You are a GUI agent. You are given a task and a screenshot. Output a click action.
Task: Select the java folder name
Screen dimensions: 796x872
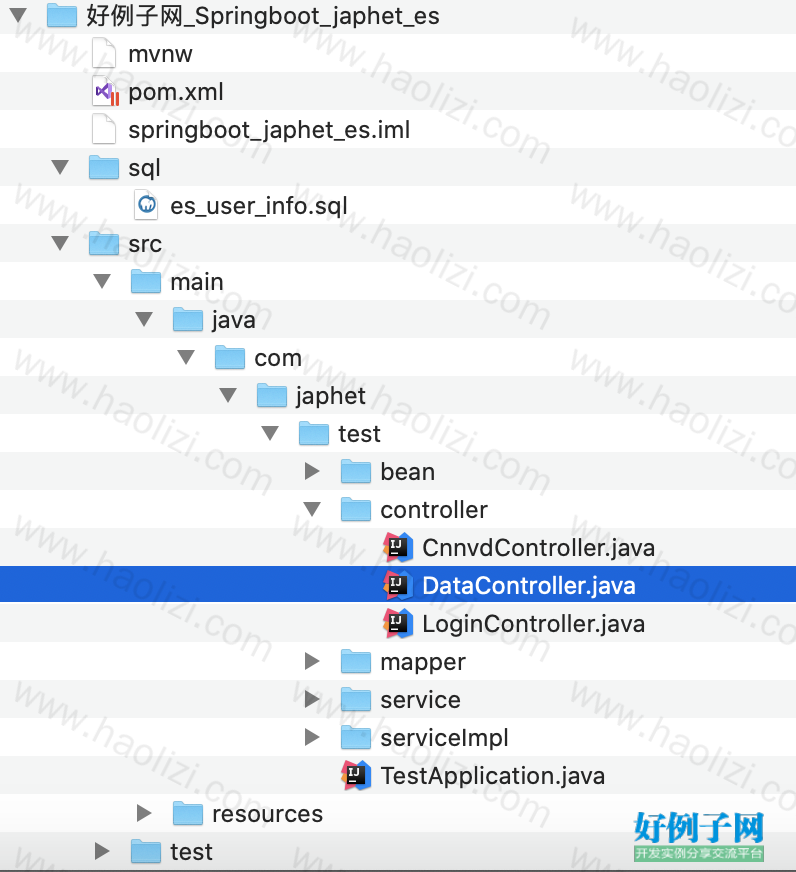point(233,320)
